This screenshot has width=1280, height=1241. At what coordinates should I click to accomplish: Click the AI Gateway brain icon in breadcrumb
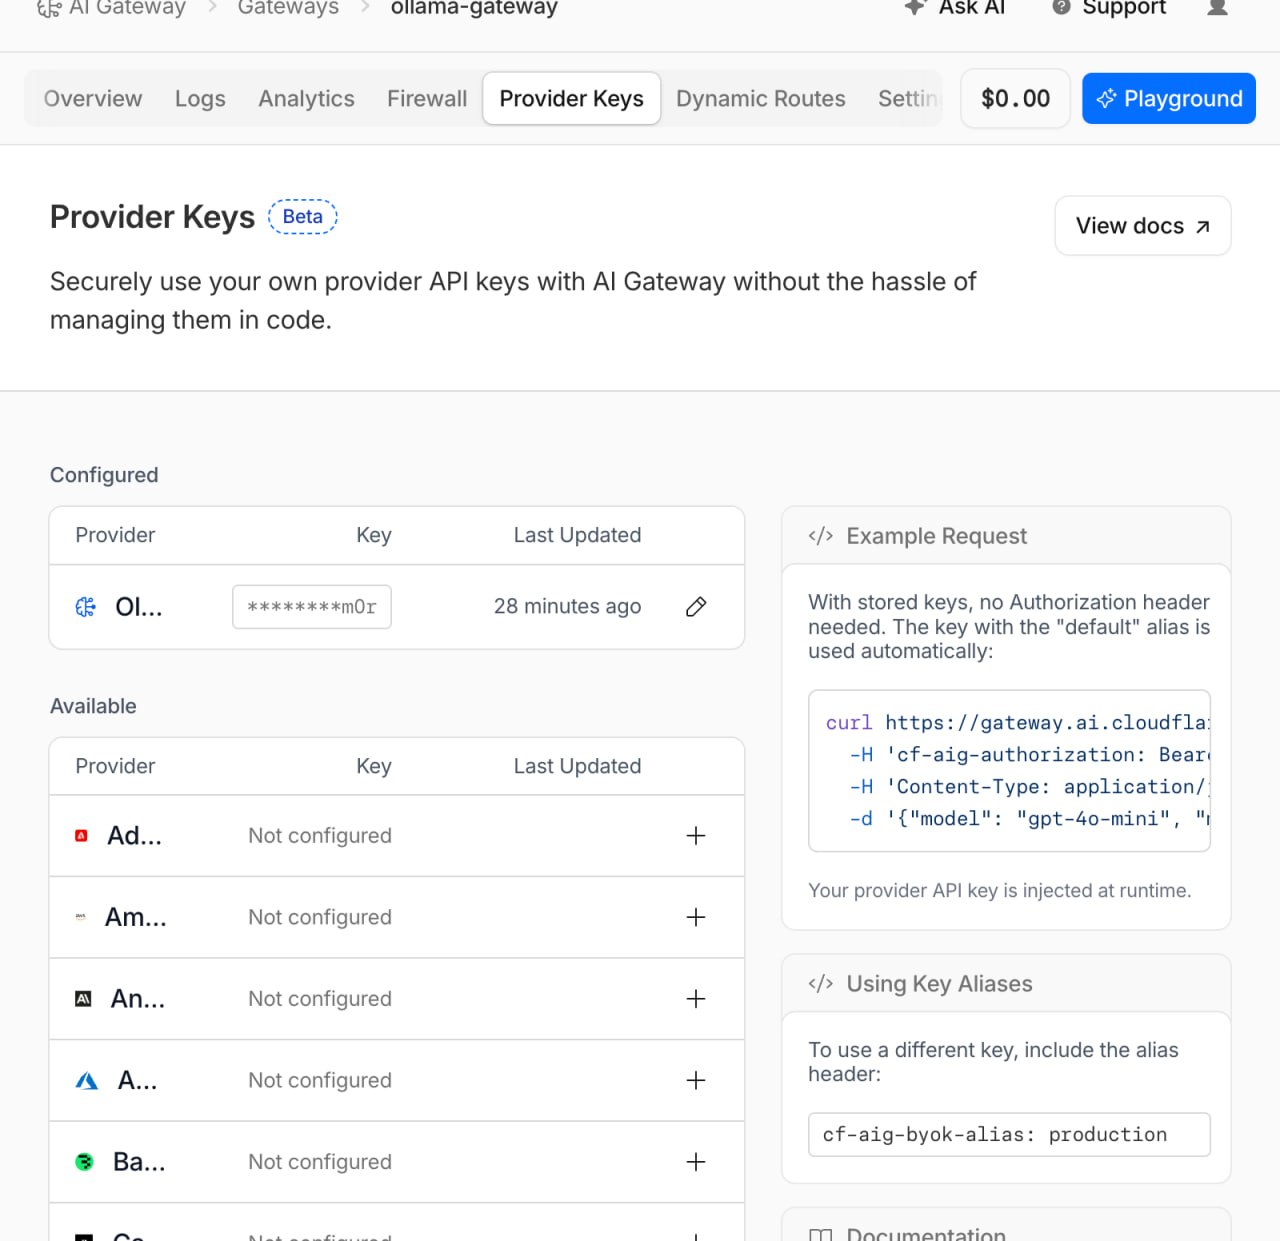(49, 8)
